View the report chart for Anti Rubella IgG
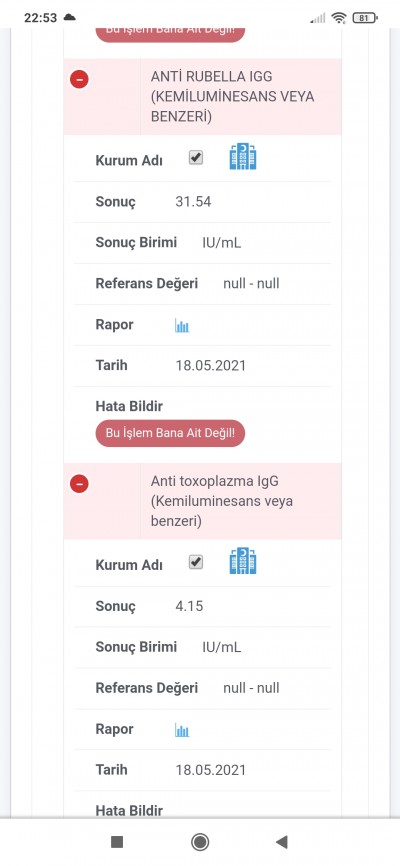Viewport: 400px width, 866px height. pos(182,325)
